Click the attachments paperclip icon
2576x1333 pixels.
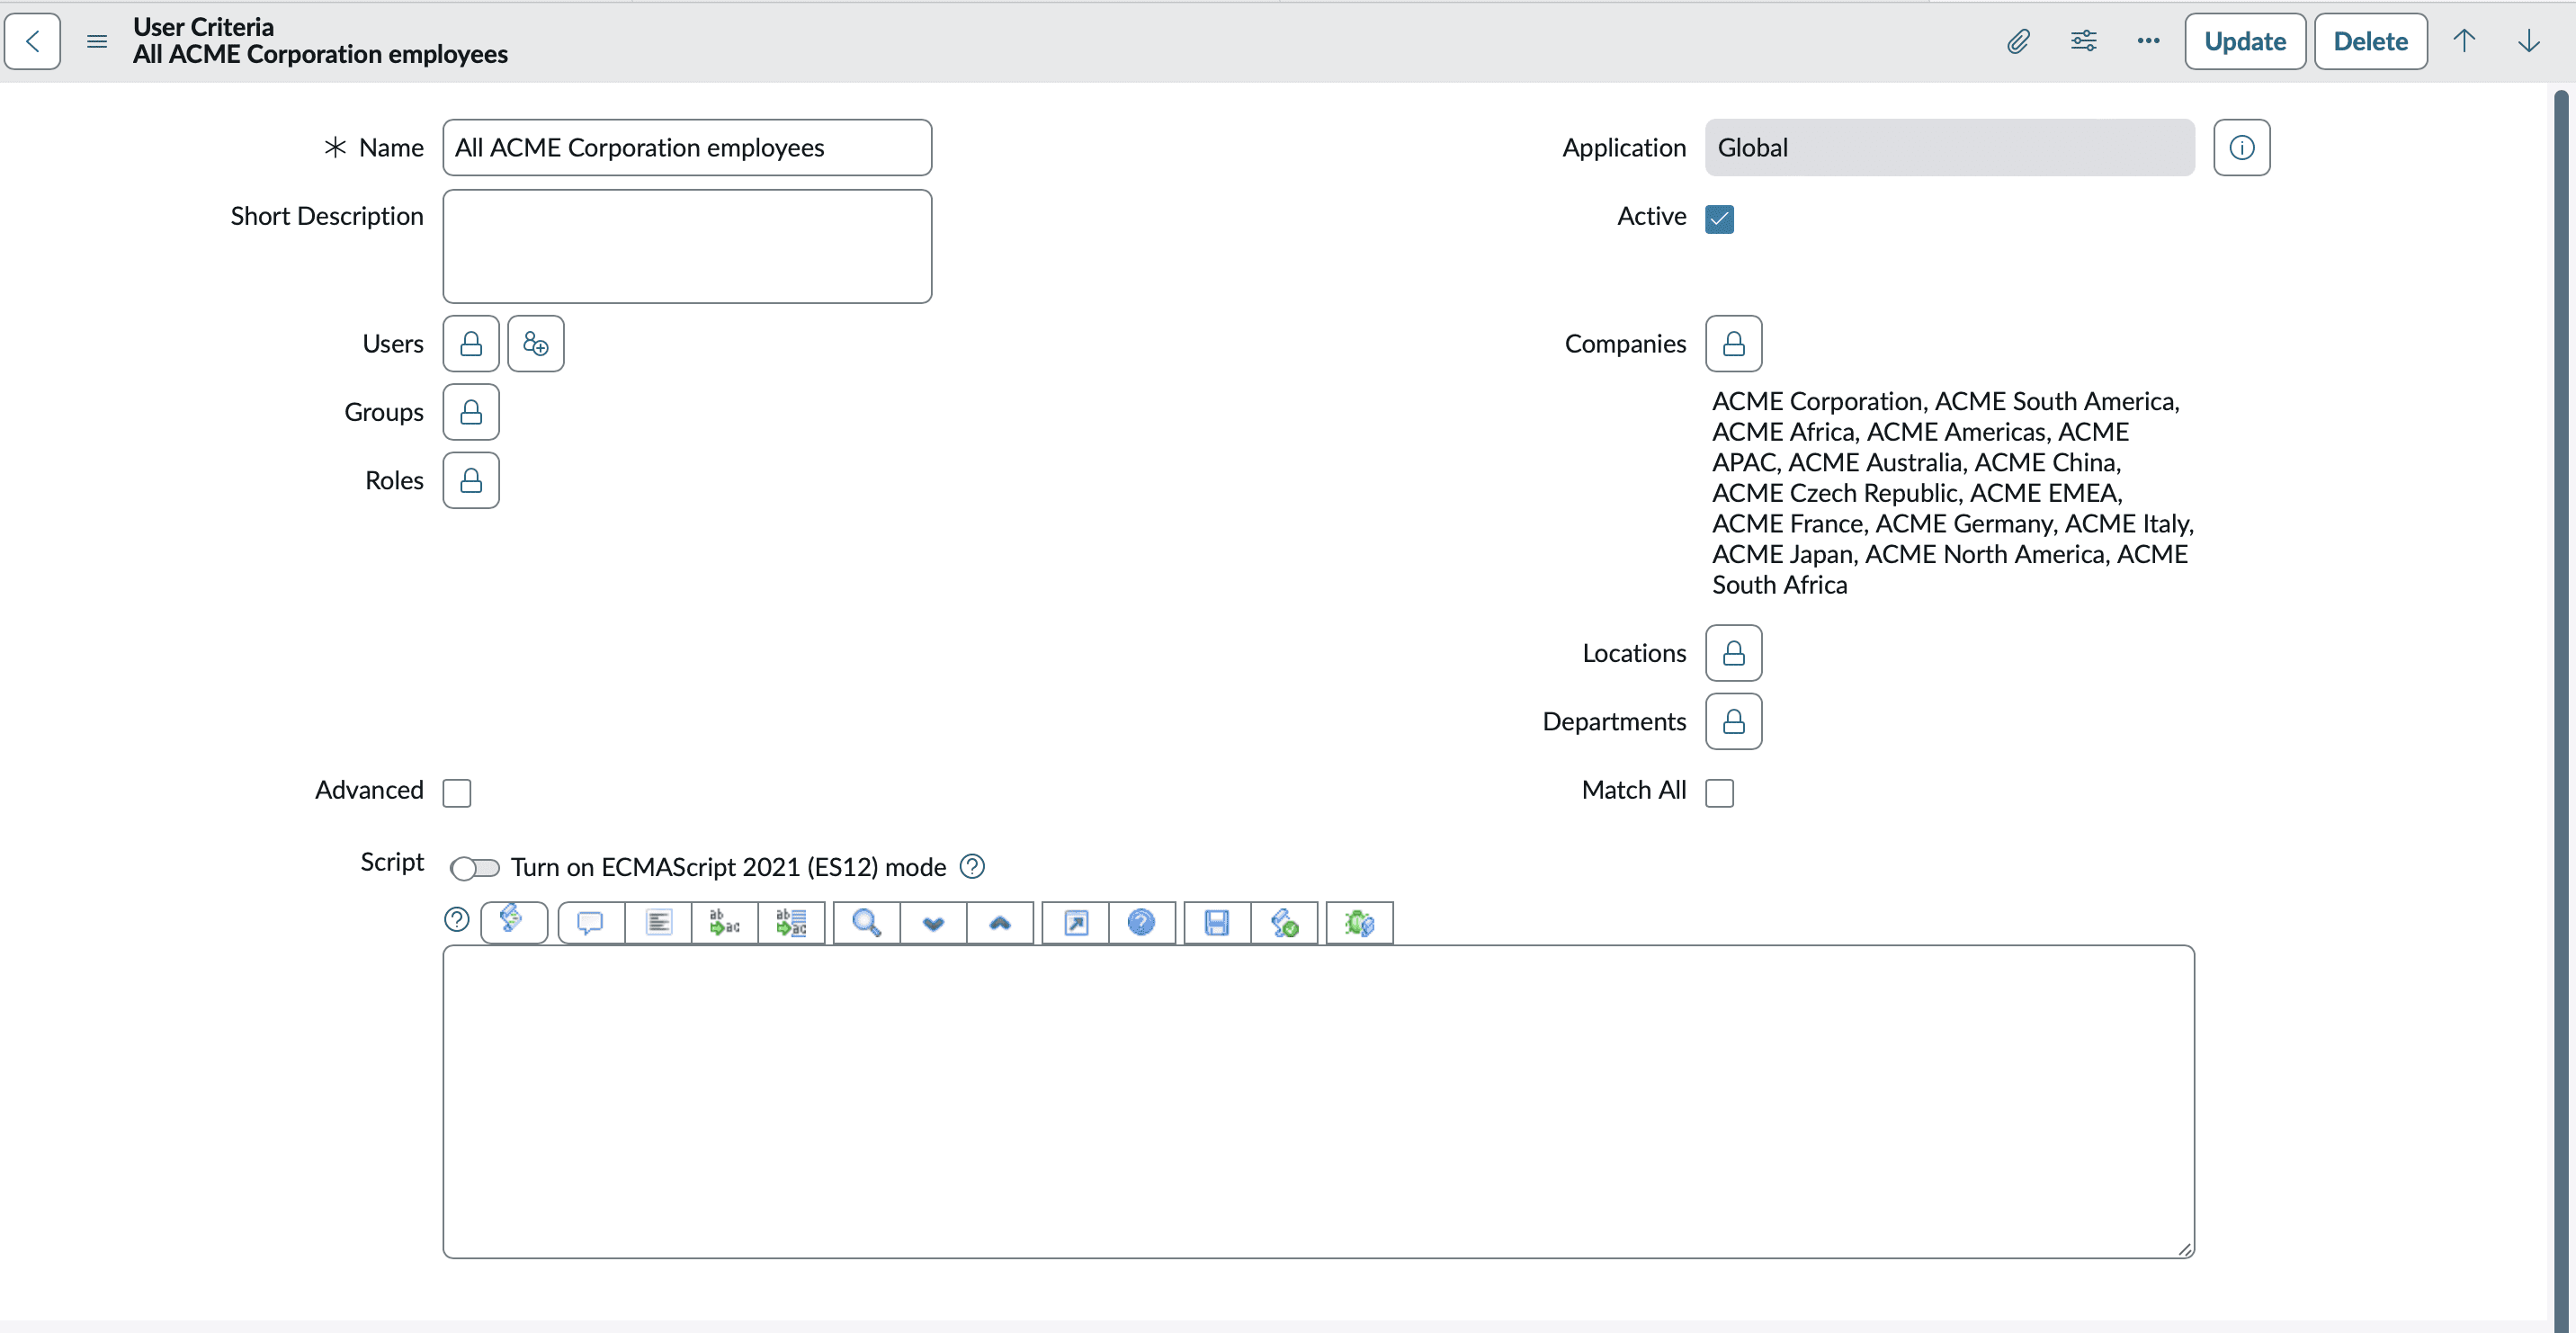(x=2018, y=41)
